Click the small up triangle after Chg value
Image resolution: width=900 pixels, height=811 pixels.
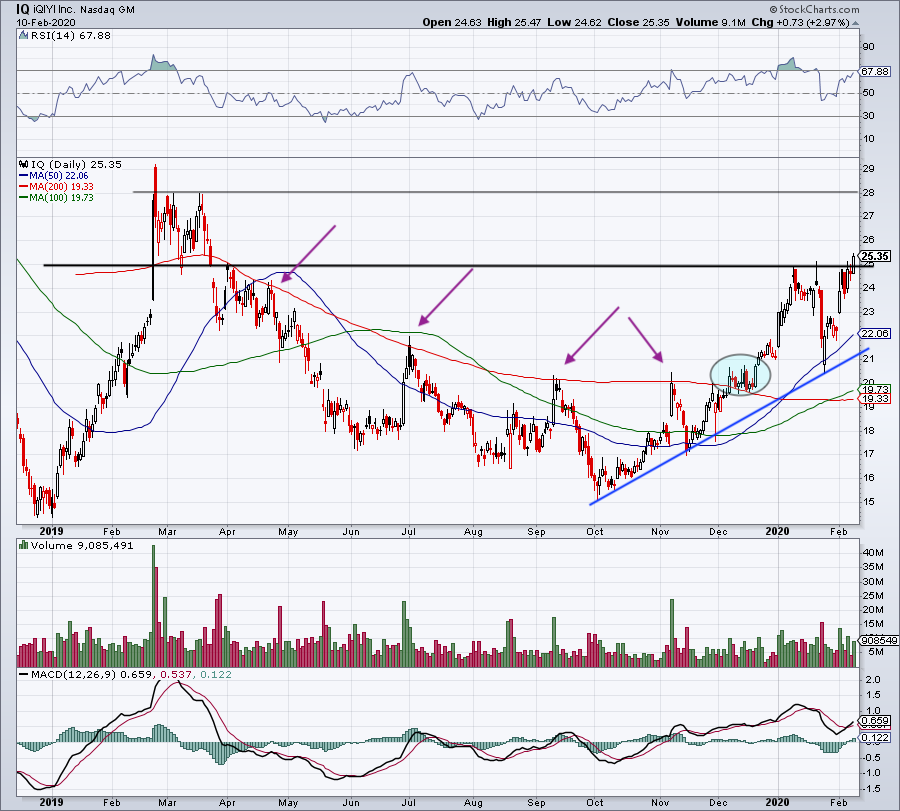tap(855, 24)
